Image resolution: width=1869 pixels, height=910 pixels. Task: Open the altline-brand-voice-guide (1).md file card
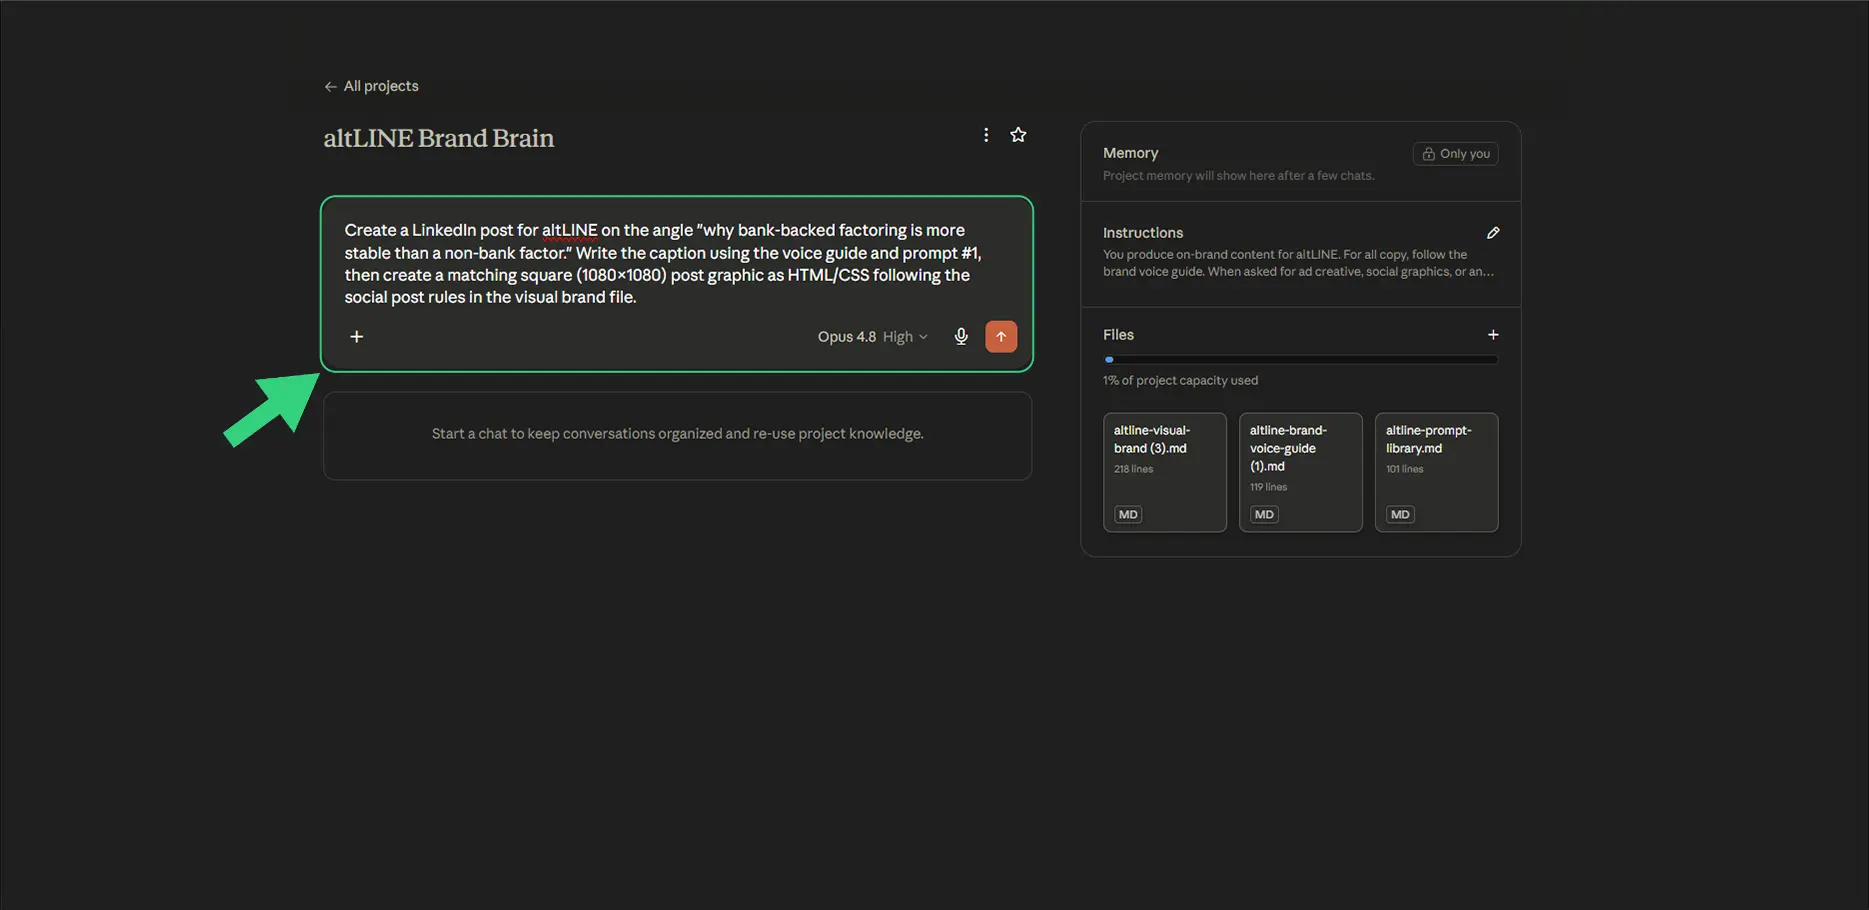click(1301, 472)
